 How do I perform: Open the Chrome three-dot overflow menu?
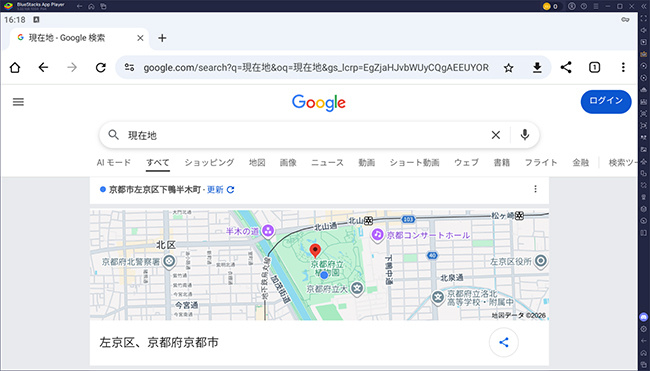pyautogui.click(x=623, y=67)
